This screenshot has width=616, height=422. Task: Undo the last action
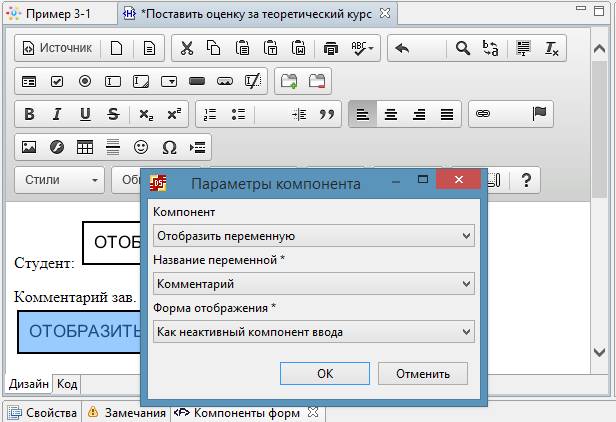click(x=402, y=48)
